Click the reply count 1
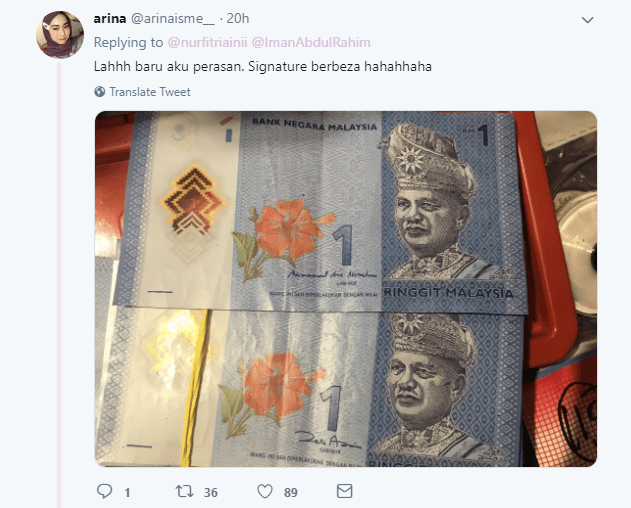Image resolution: width=631 pixels, height=508 pixels. coord(127,492)
